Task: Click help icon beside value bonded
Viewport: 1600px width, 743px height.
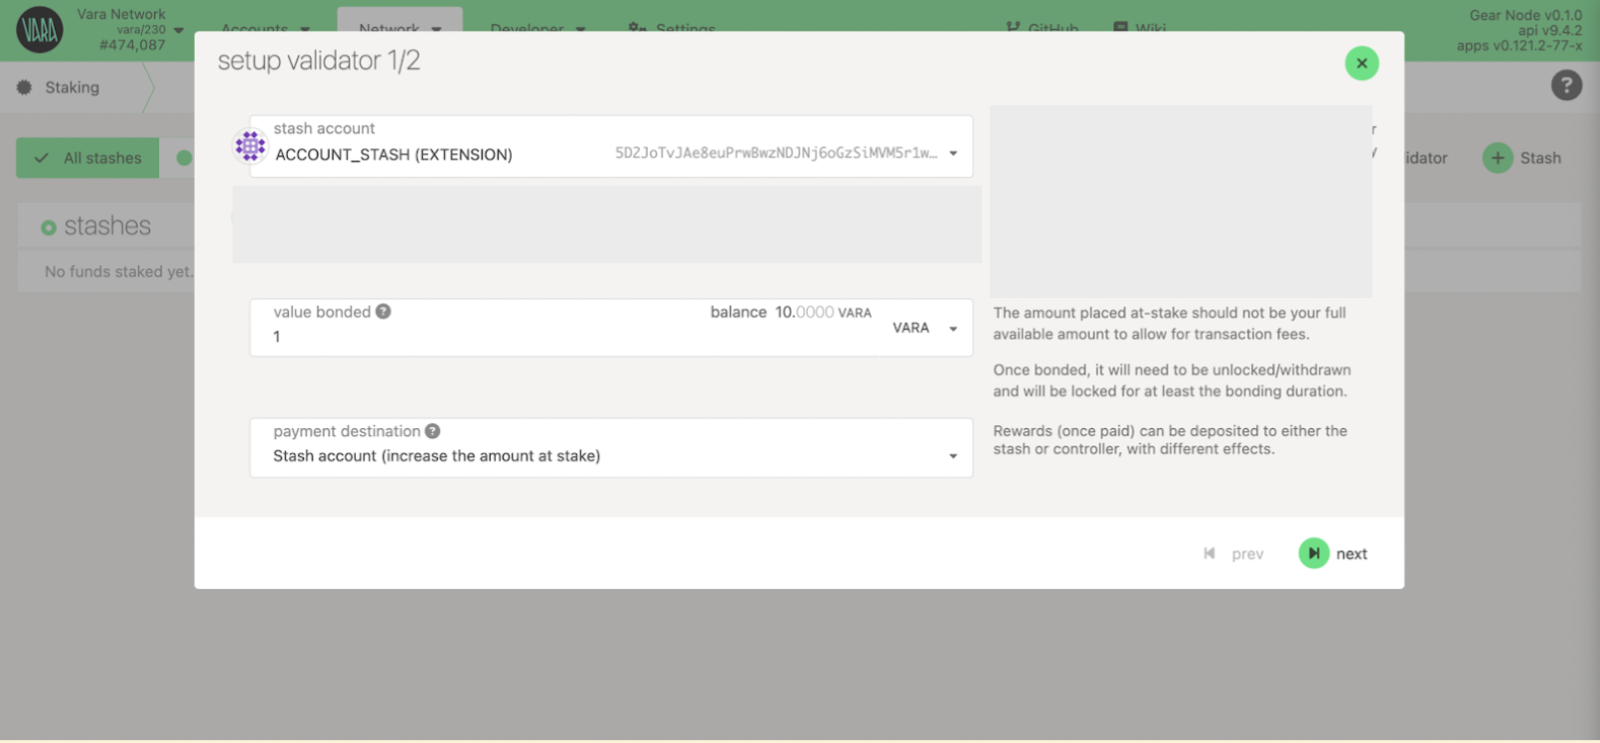Action: (383, 312)
